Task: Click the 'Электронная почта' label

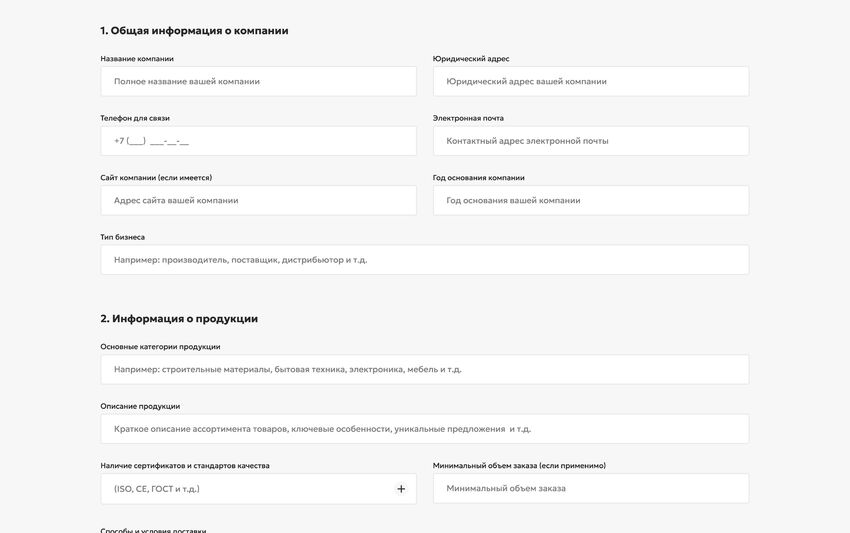Action: click(468, 118)
